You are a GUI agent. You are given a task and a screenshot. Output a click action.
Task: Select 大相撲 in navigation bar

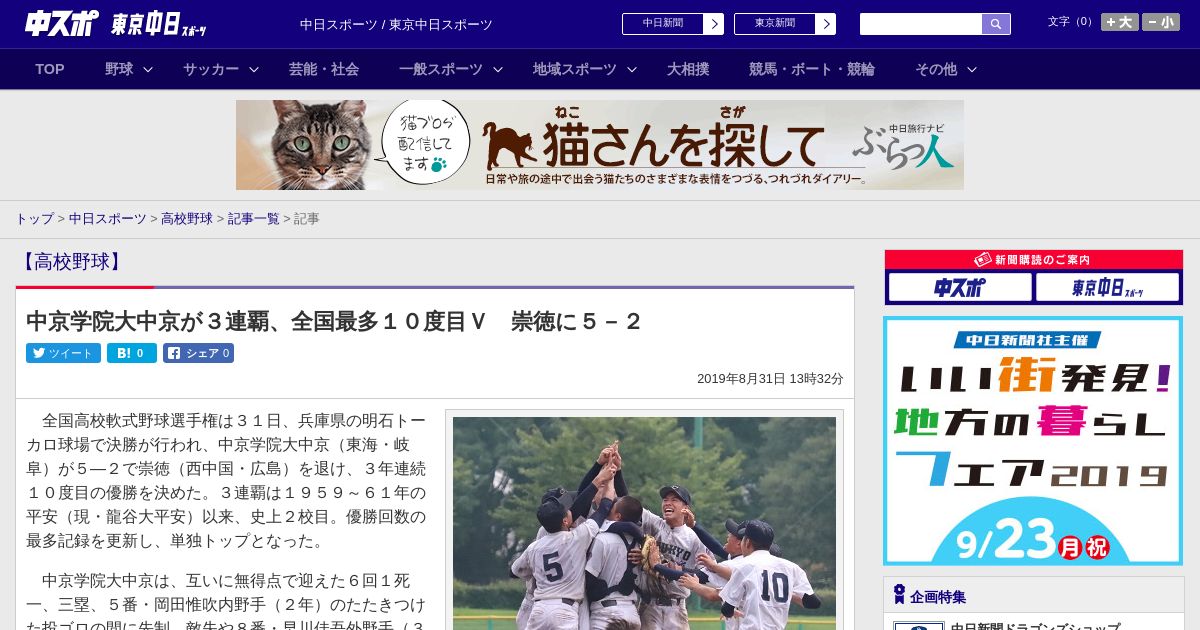coord(688,69)
